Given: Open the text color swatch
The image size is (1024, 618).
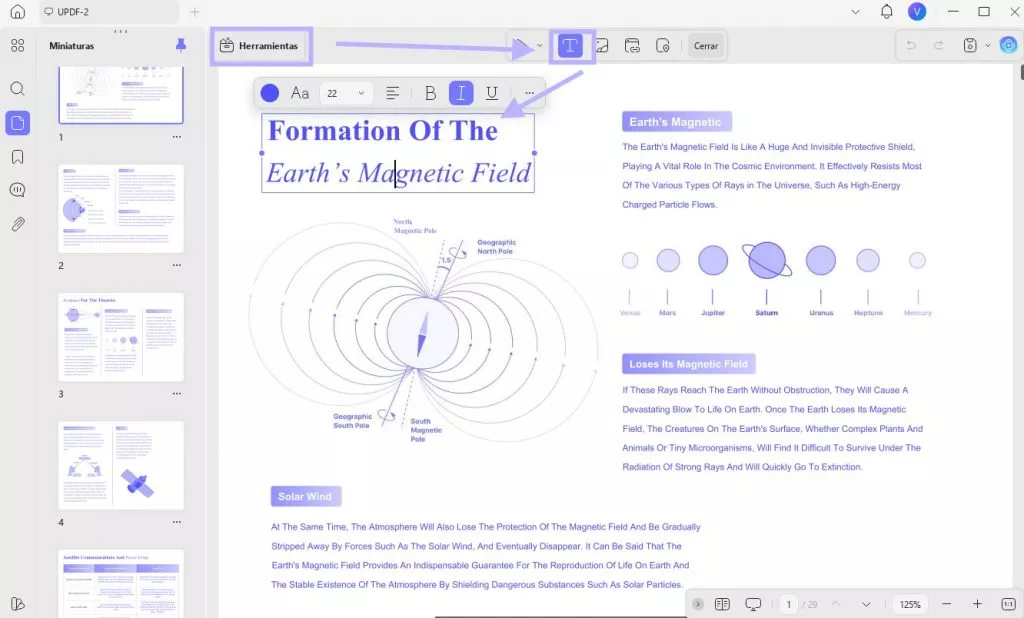Looking at the screenshot, I should point(270,93).
